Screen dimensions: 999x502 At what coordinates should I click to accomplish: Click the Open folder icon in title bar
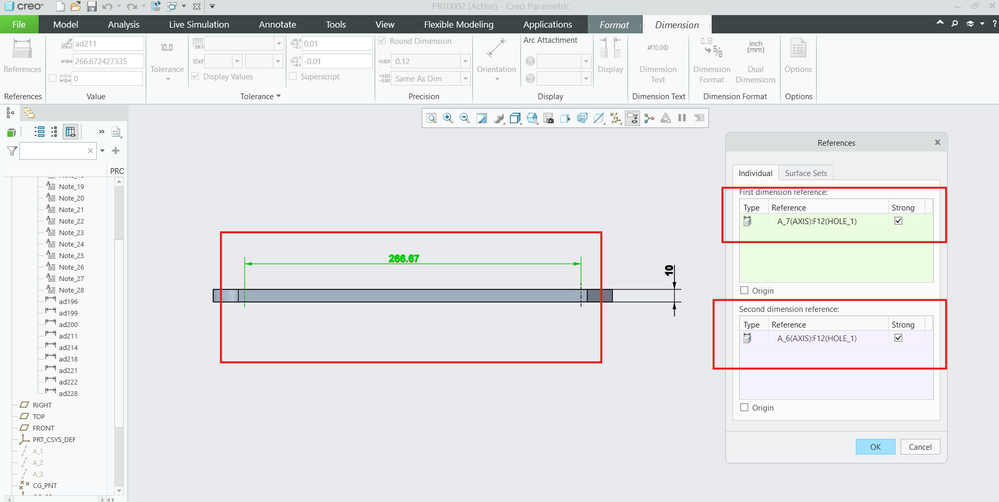(x=77, y=7)
